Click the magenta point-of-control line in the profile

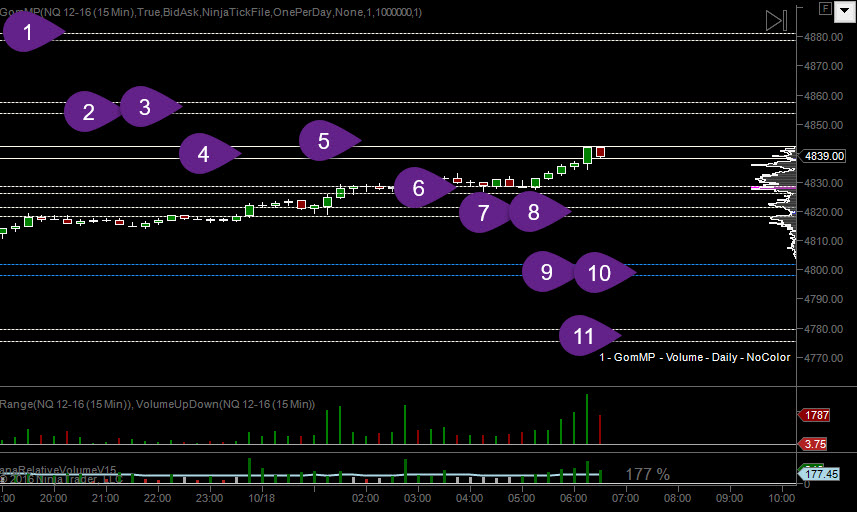[x=773, y=188]
